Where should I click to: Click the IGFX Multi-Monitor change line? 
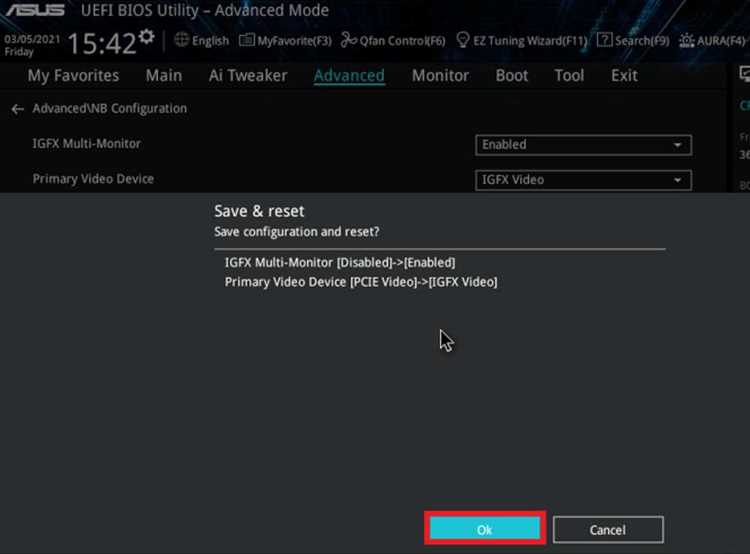(340, 263)
